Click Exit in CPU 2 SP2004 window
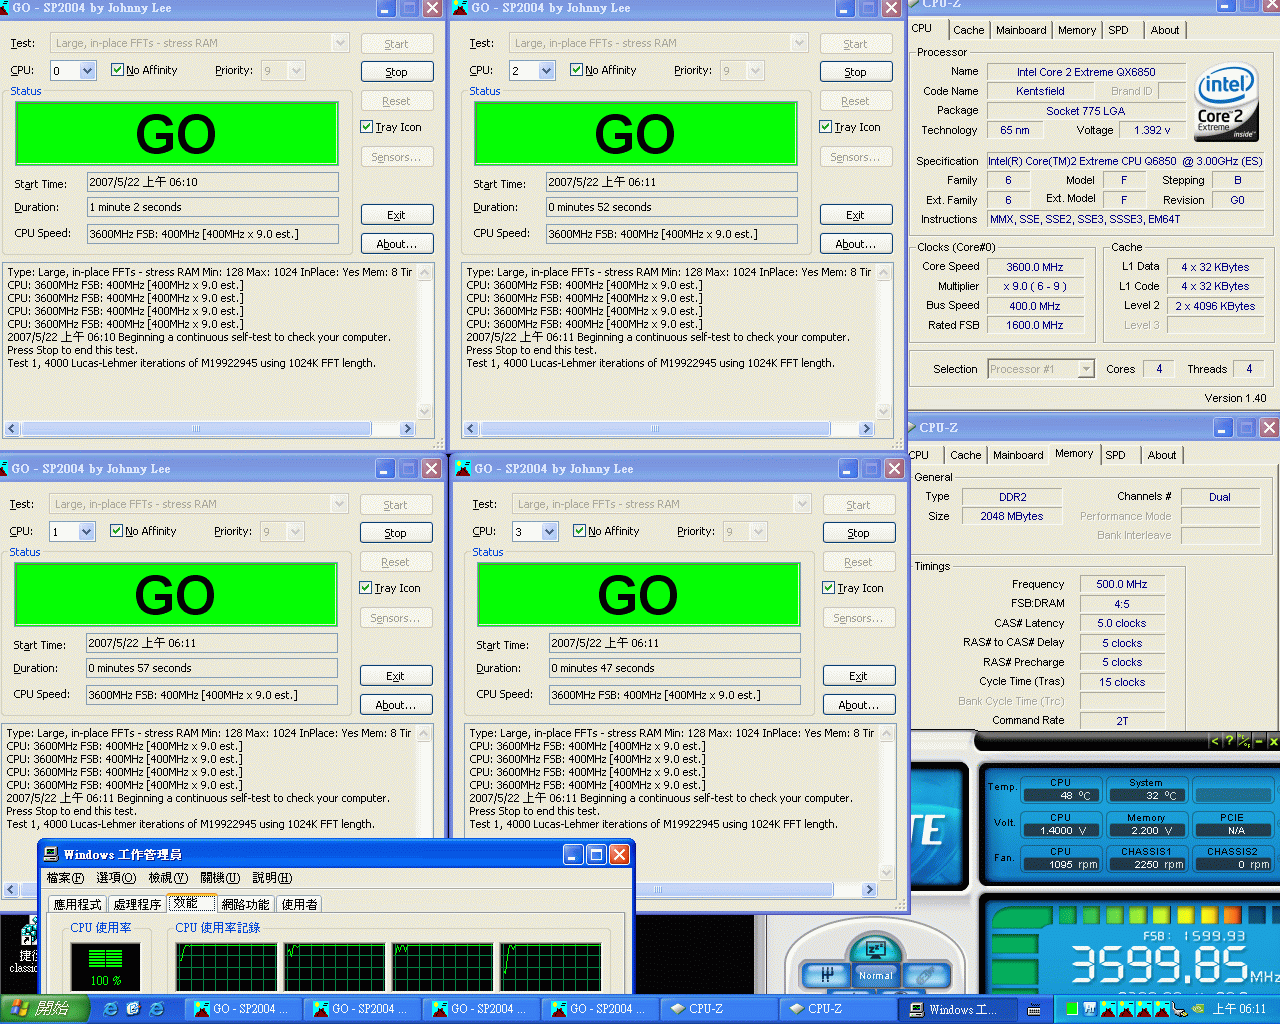This screenshot has width=1280, height=1024. 856,215
